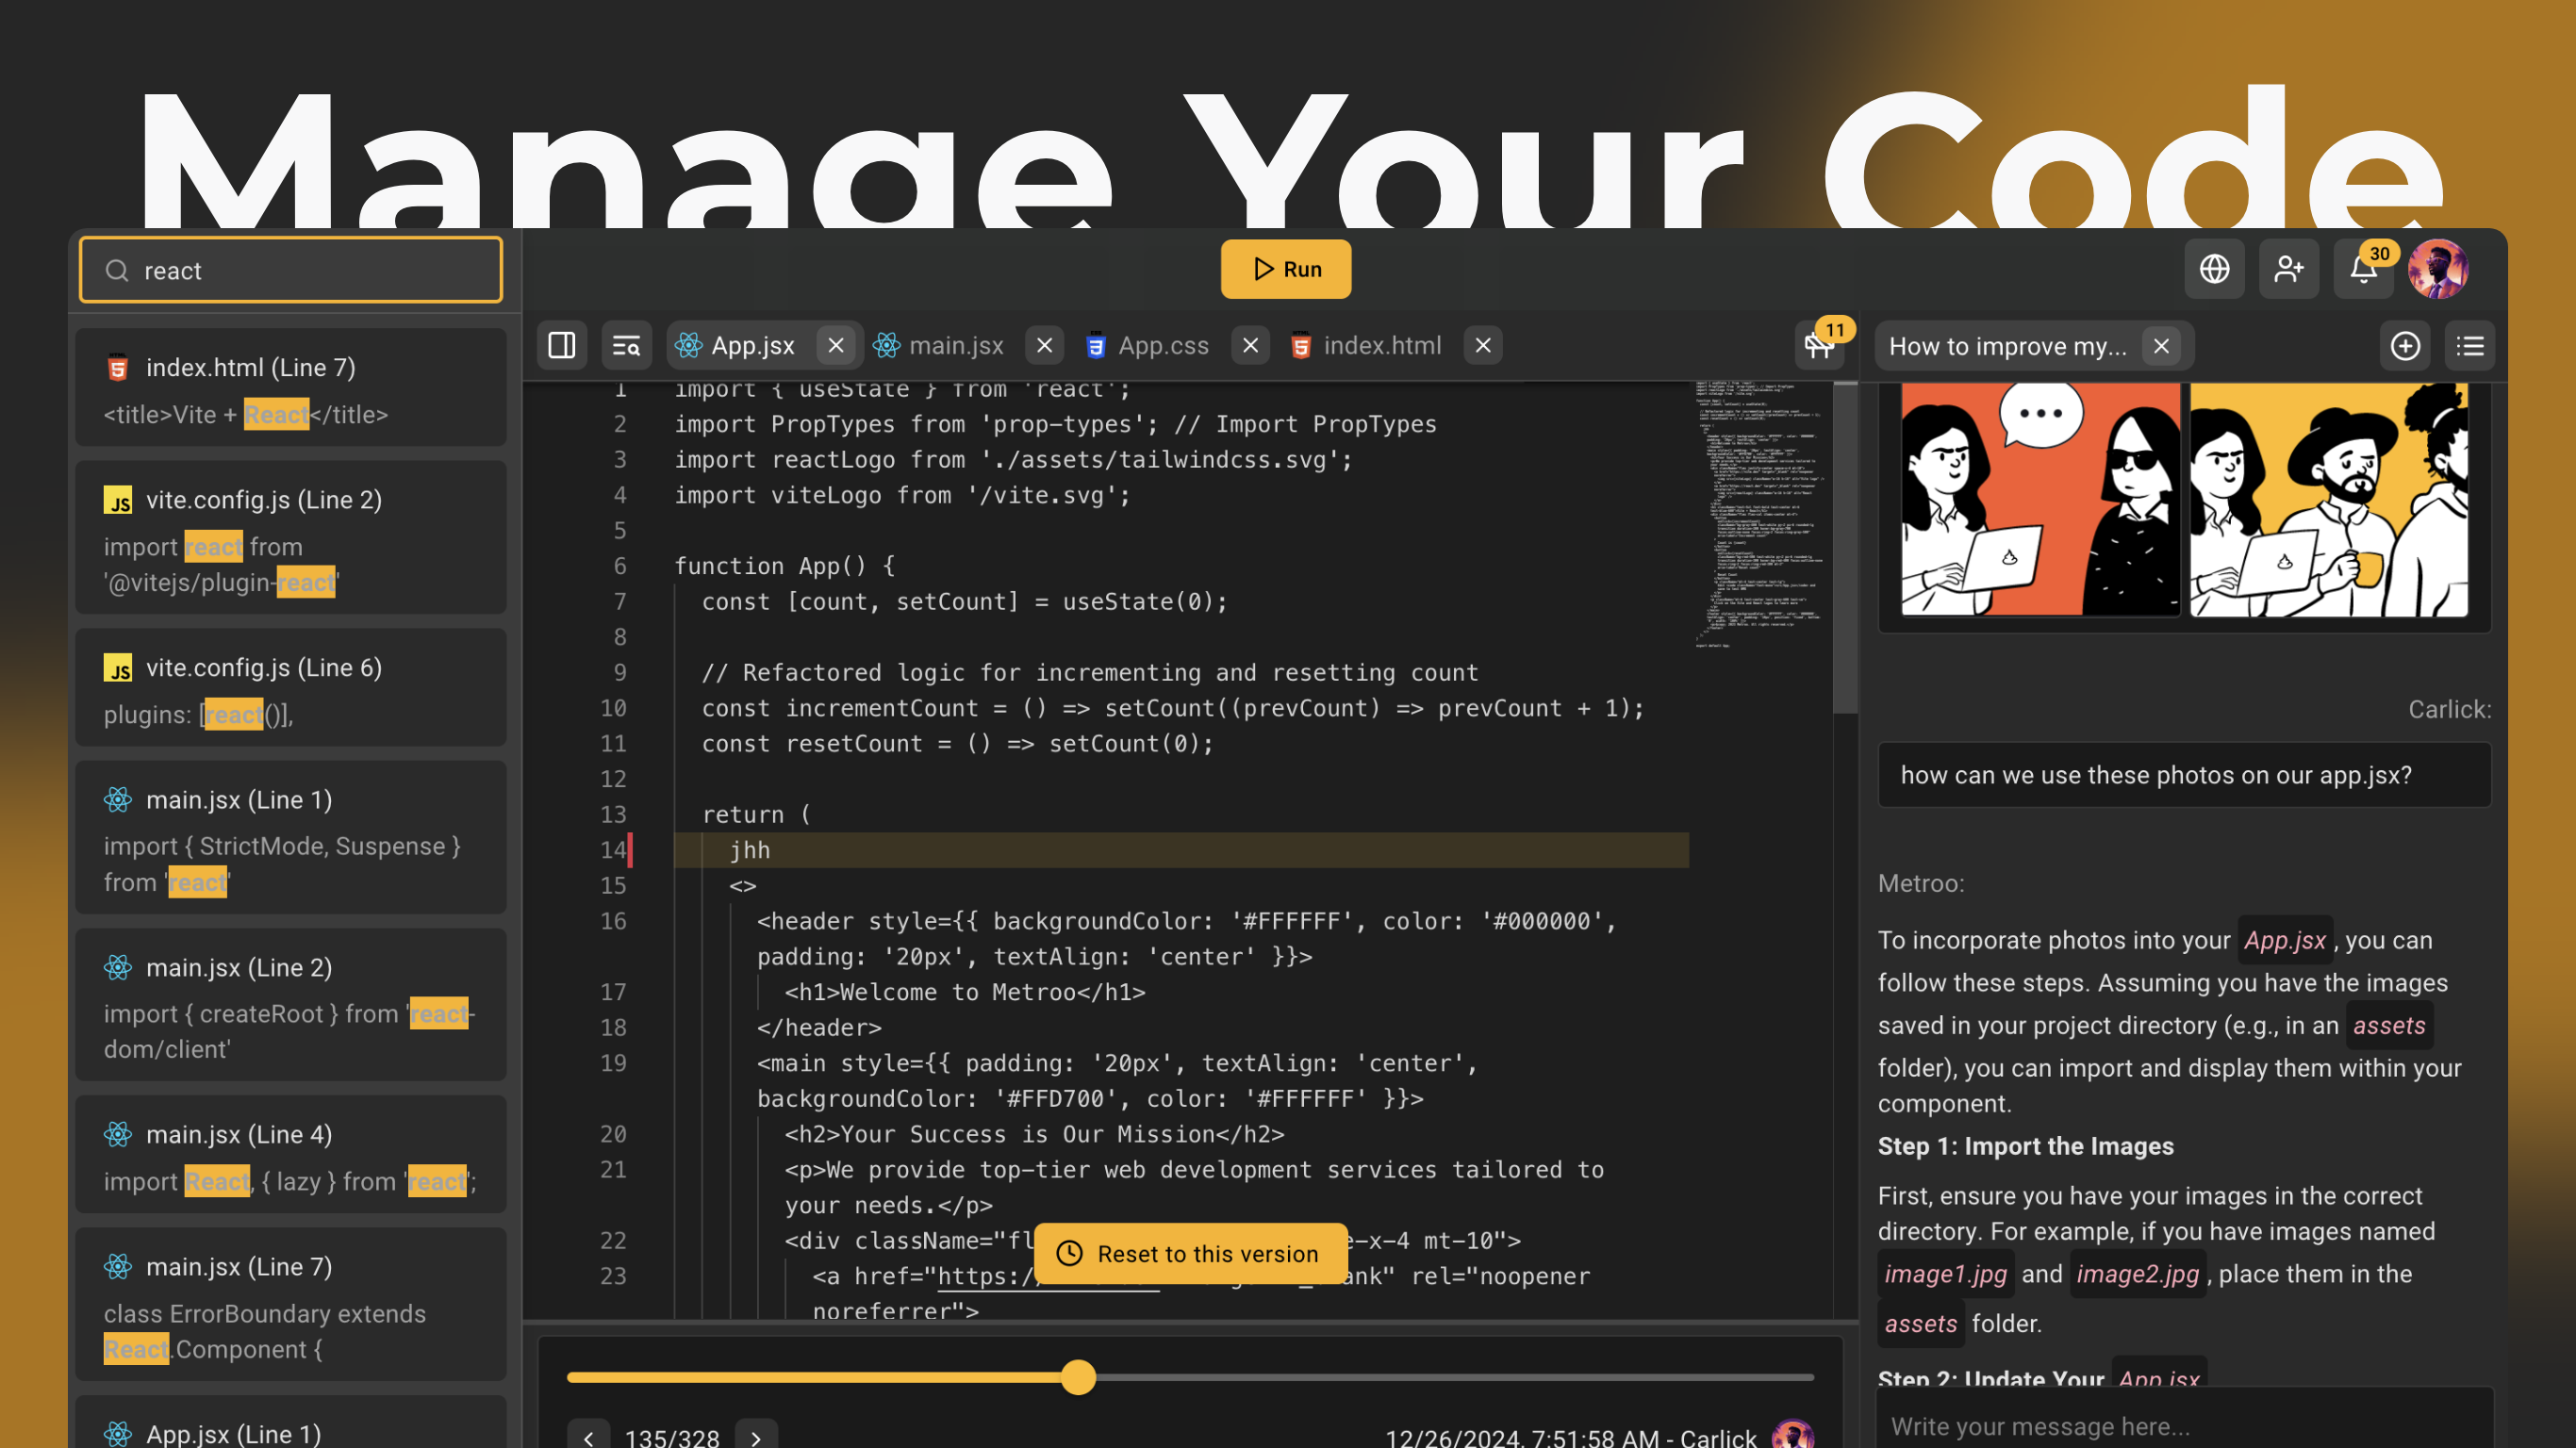This screenshot has width=2576, height=1448.
Task: Click the image2.jpg code tag
Action: [x=2138, y=1273]
